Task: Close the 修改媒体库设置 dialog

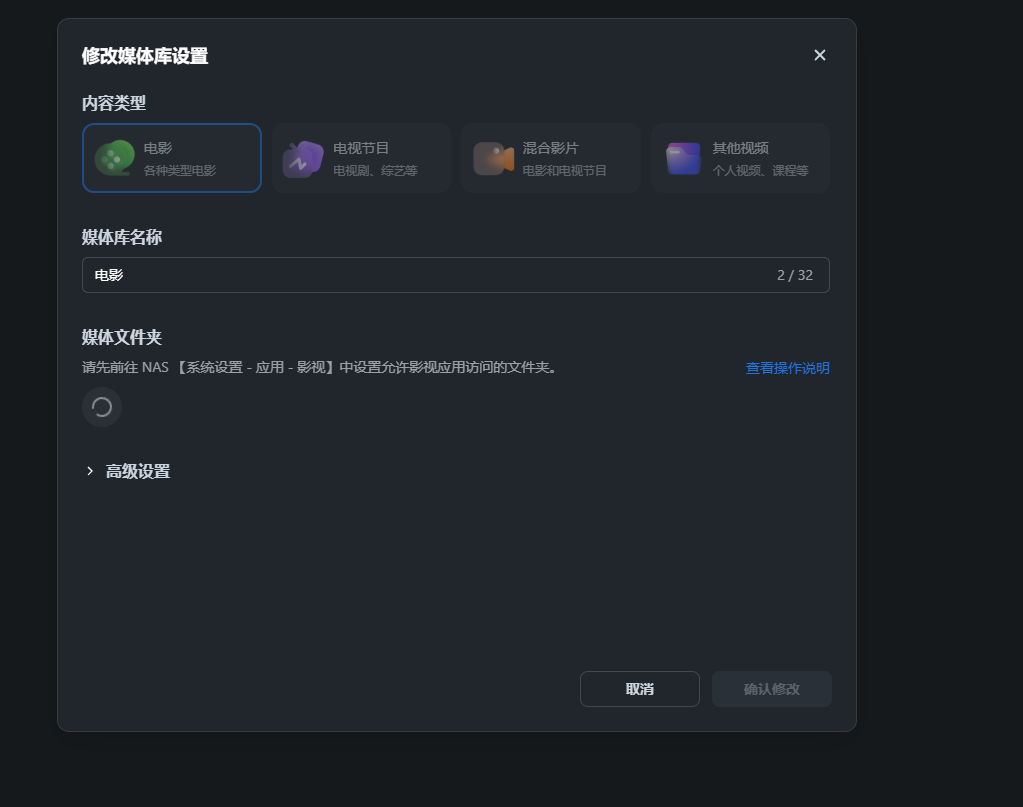Action: [820, 55]
